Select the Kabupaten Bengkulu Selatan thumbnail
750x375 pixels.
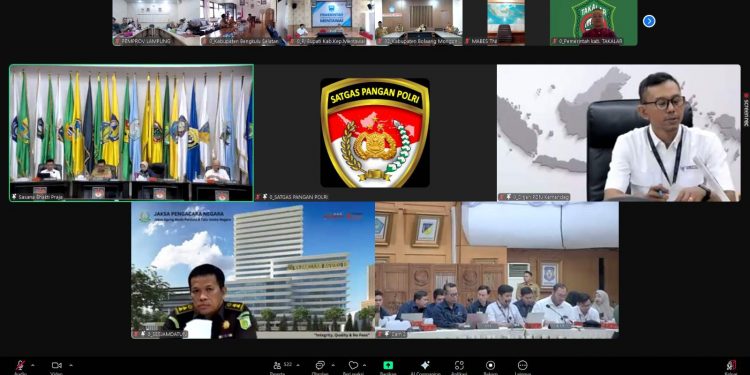click(243, 22)
